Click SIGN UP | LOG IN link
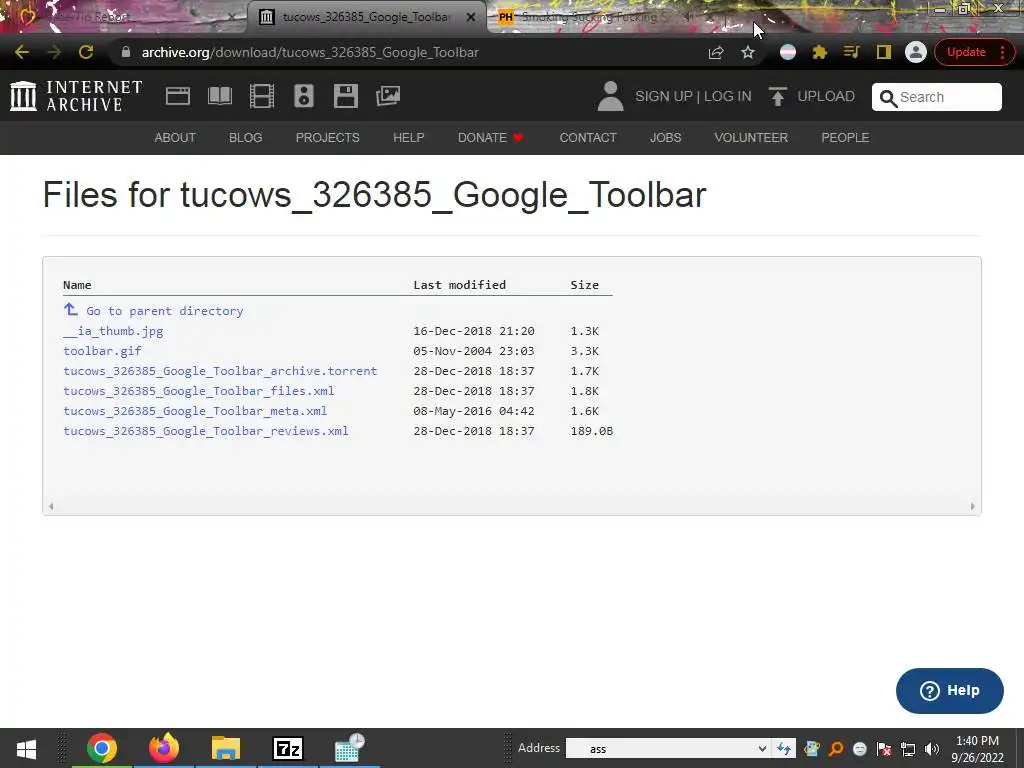The height and width of the screenshot is (768, 1024). click(694, 97)
